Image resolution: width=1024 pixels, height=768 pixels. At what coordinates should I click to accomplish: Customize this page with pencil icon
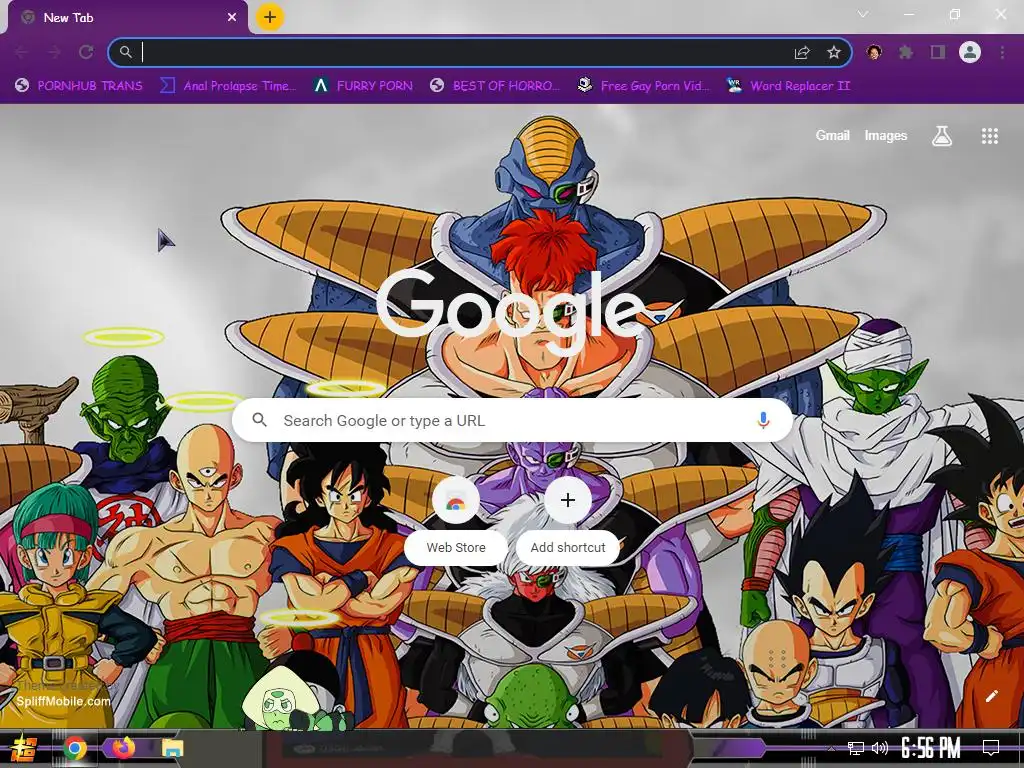coord(991,696)
